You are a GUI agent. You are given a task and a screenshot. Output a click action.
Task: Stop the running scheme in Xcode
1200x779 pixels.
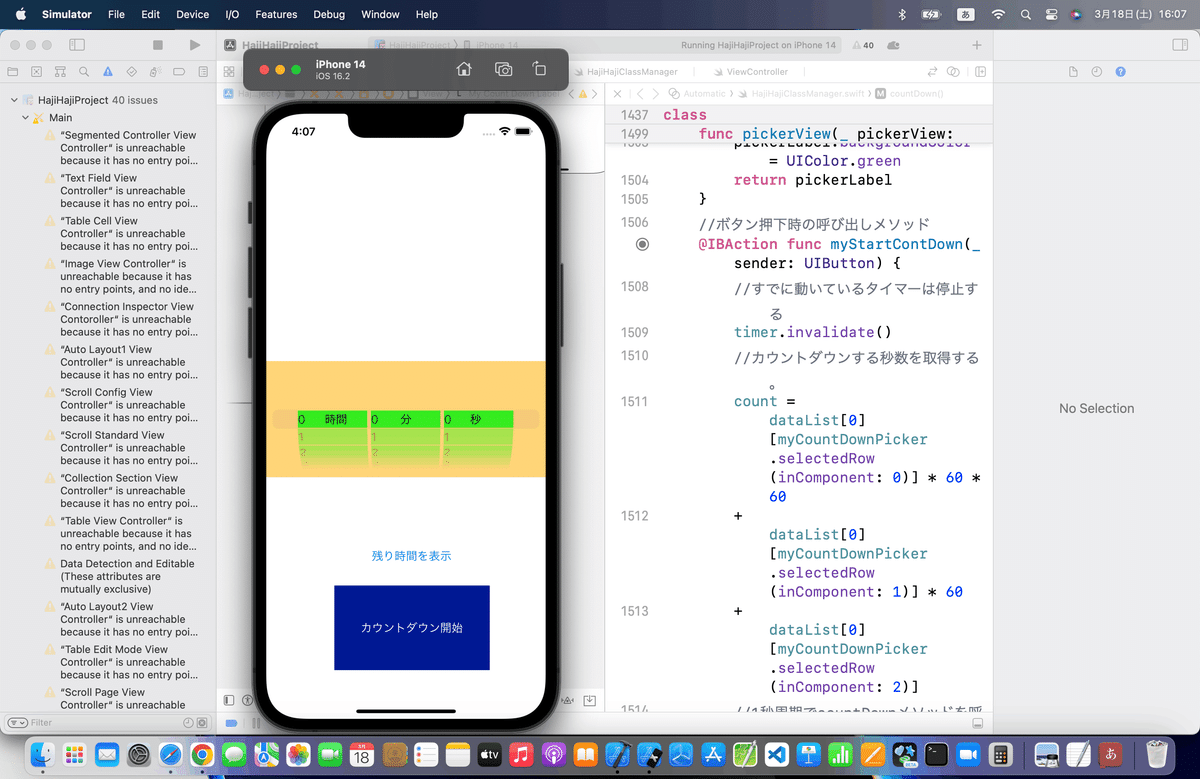coord(158,45)
